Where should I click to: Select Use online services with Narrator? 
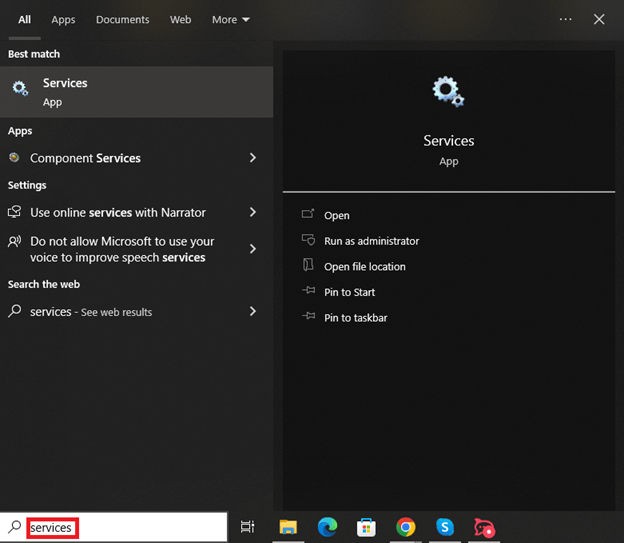(x=118, y=213)
